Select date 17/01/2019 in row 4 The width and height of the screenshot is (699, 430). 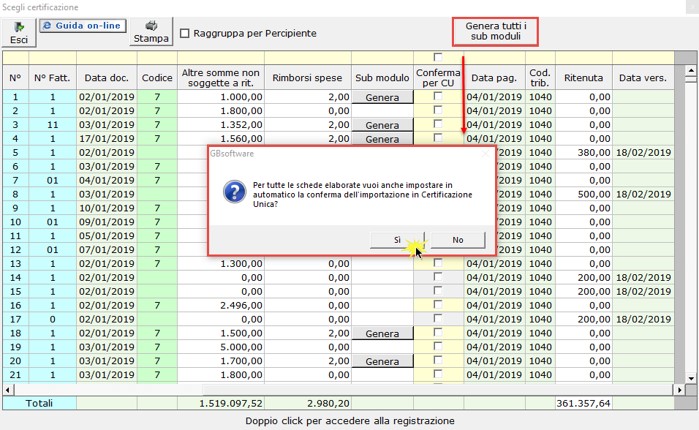point(107,138)
